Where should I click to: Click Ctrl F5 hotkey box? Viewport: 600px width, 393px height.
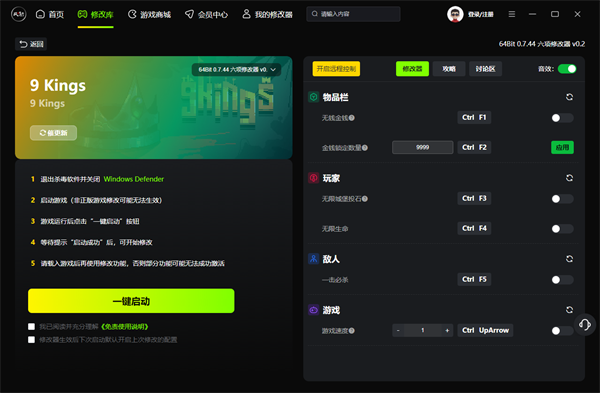(474, 279)
